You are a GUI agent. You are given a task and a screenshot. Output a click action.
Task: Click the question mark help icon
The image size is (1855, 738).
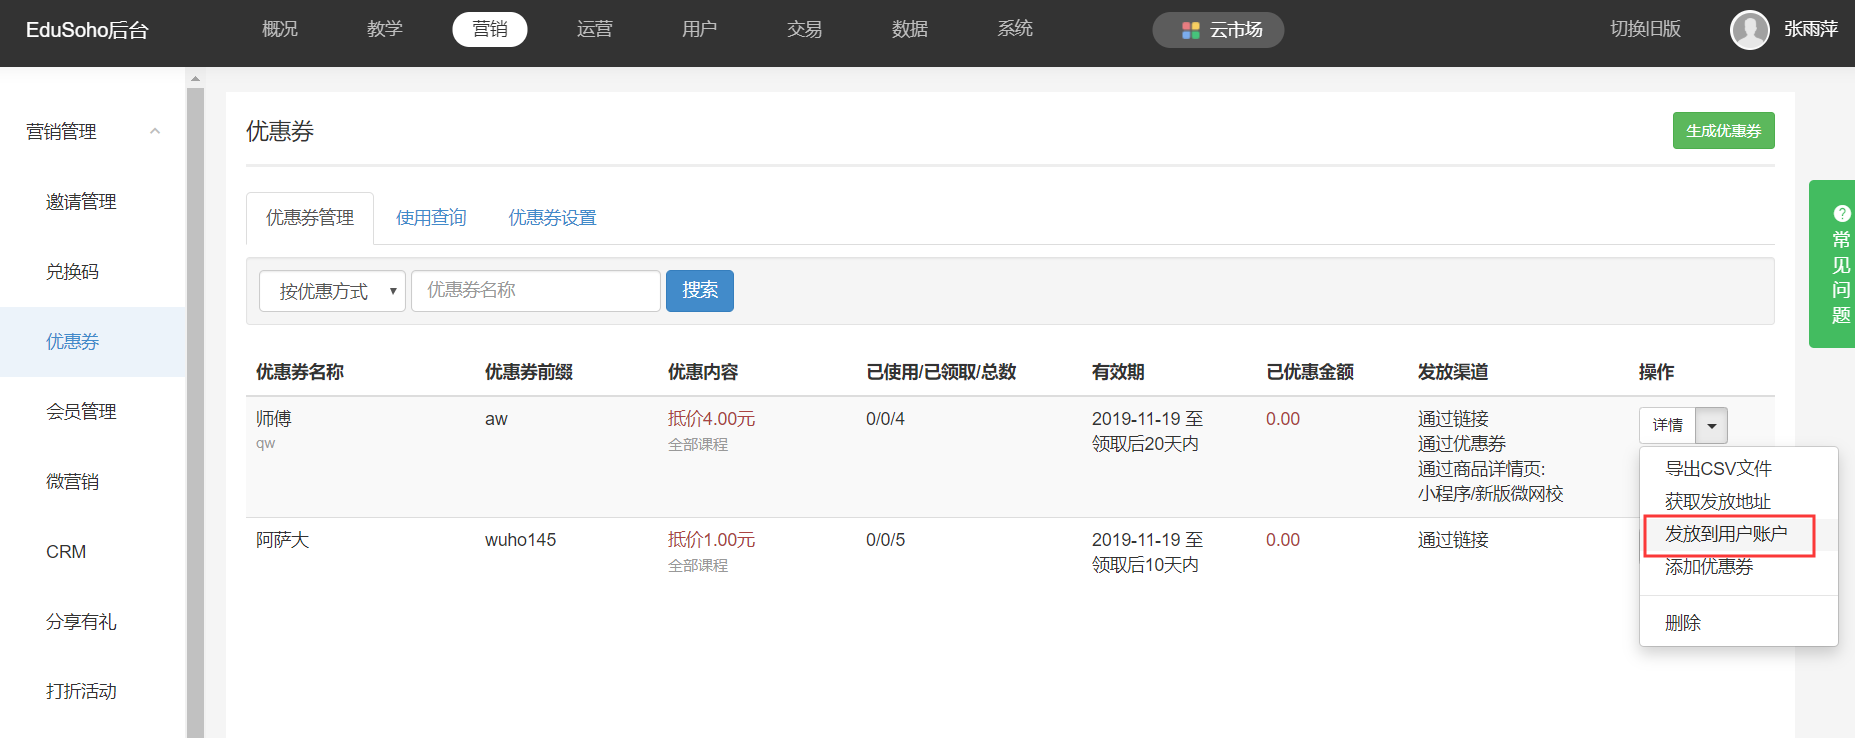click(1841, 213)
